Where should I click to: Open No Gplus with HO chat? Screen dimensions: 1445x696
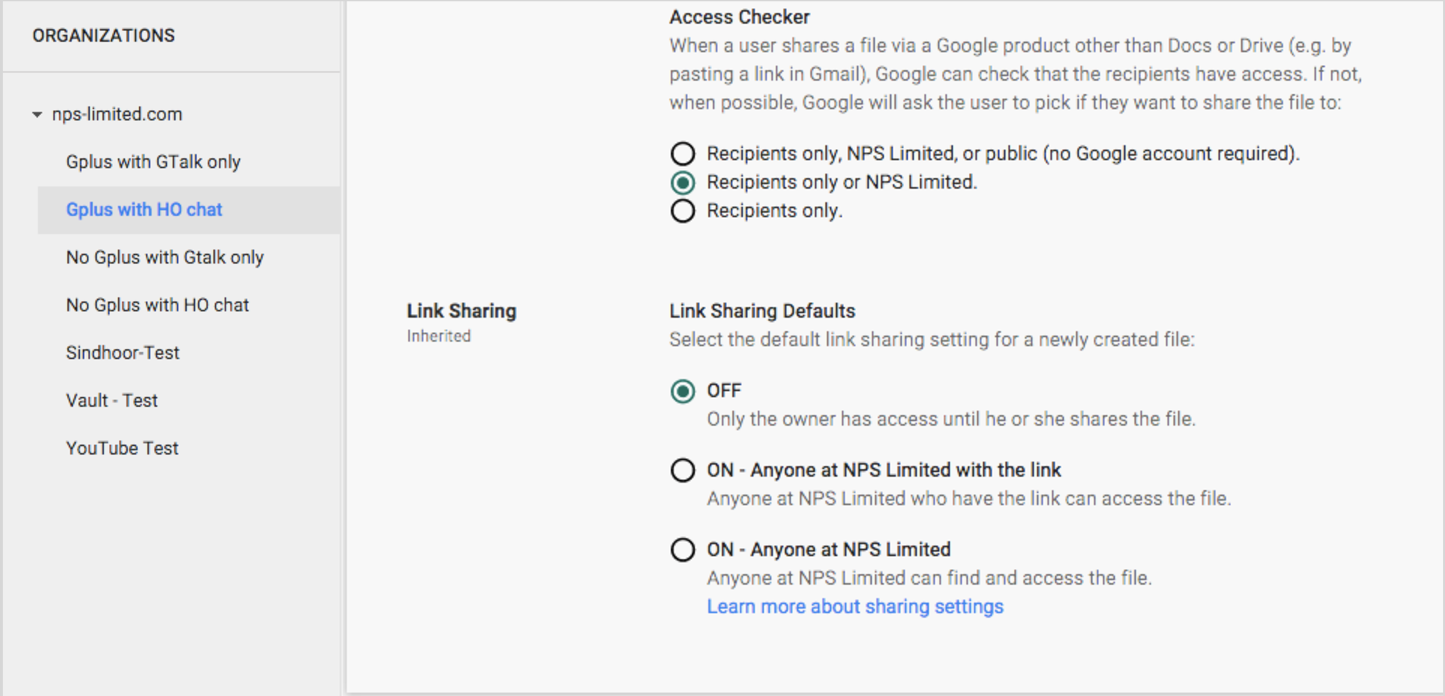tap(157, 305)
